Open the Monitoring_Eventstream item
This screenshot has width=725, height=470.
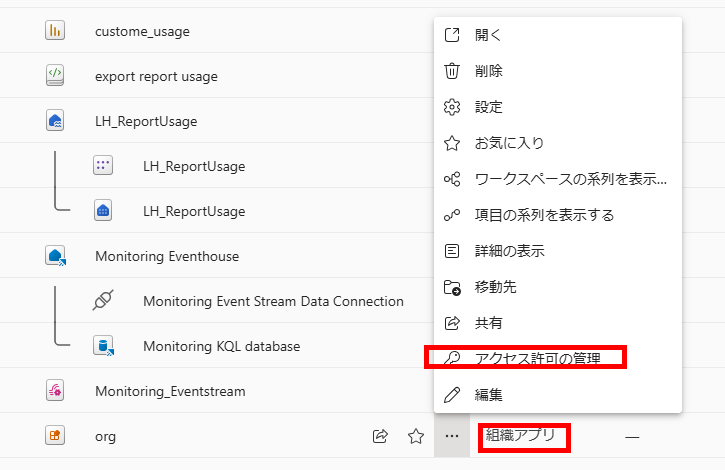click(x=170, y=391)
